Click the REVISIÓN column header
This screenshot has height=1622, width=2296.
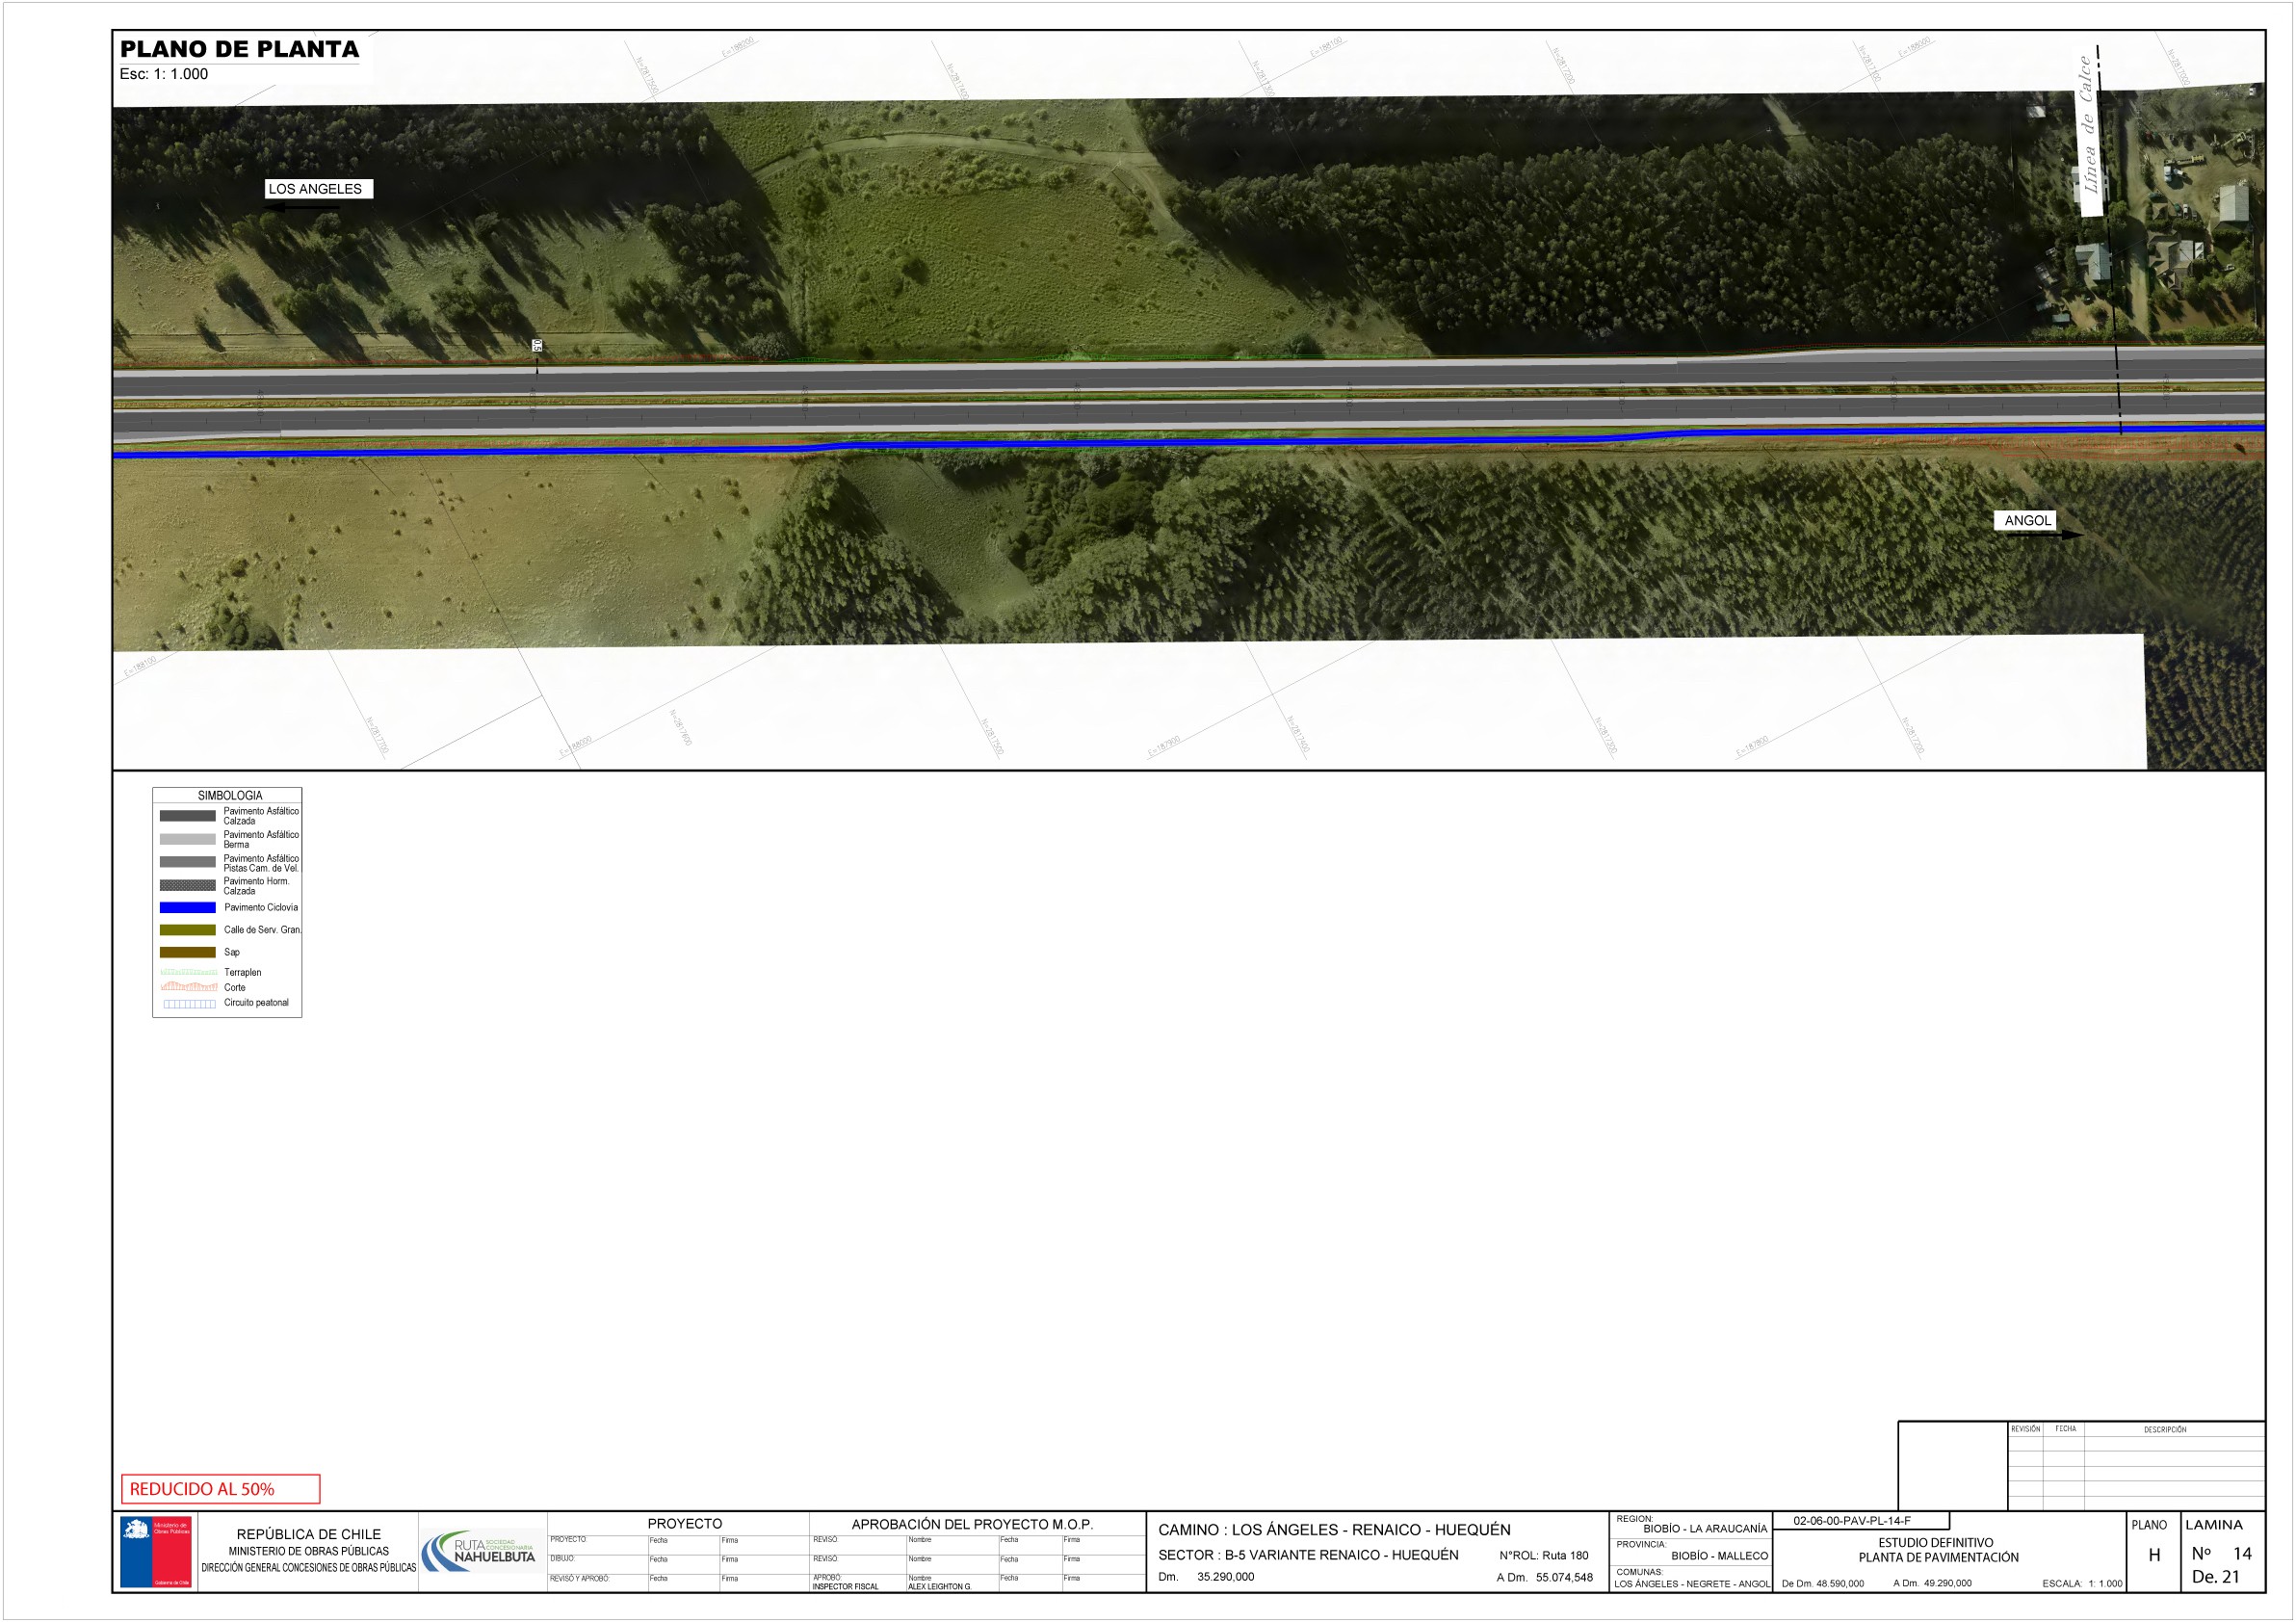pyautogui.click(x=2025, y=1429)
